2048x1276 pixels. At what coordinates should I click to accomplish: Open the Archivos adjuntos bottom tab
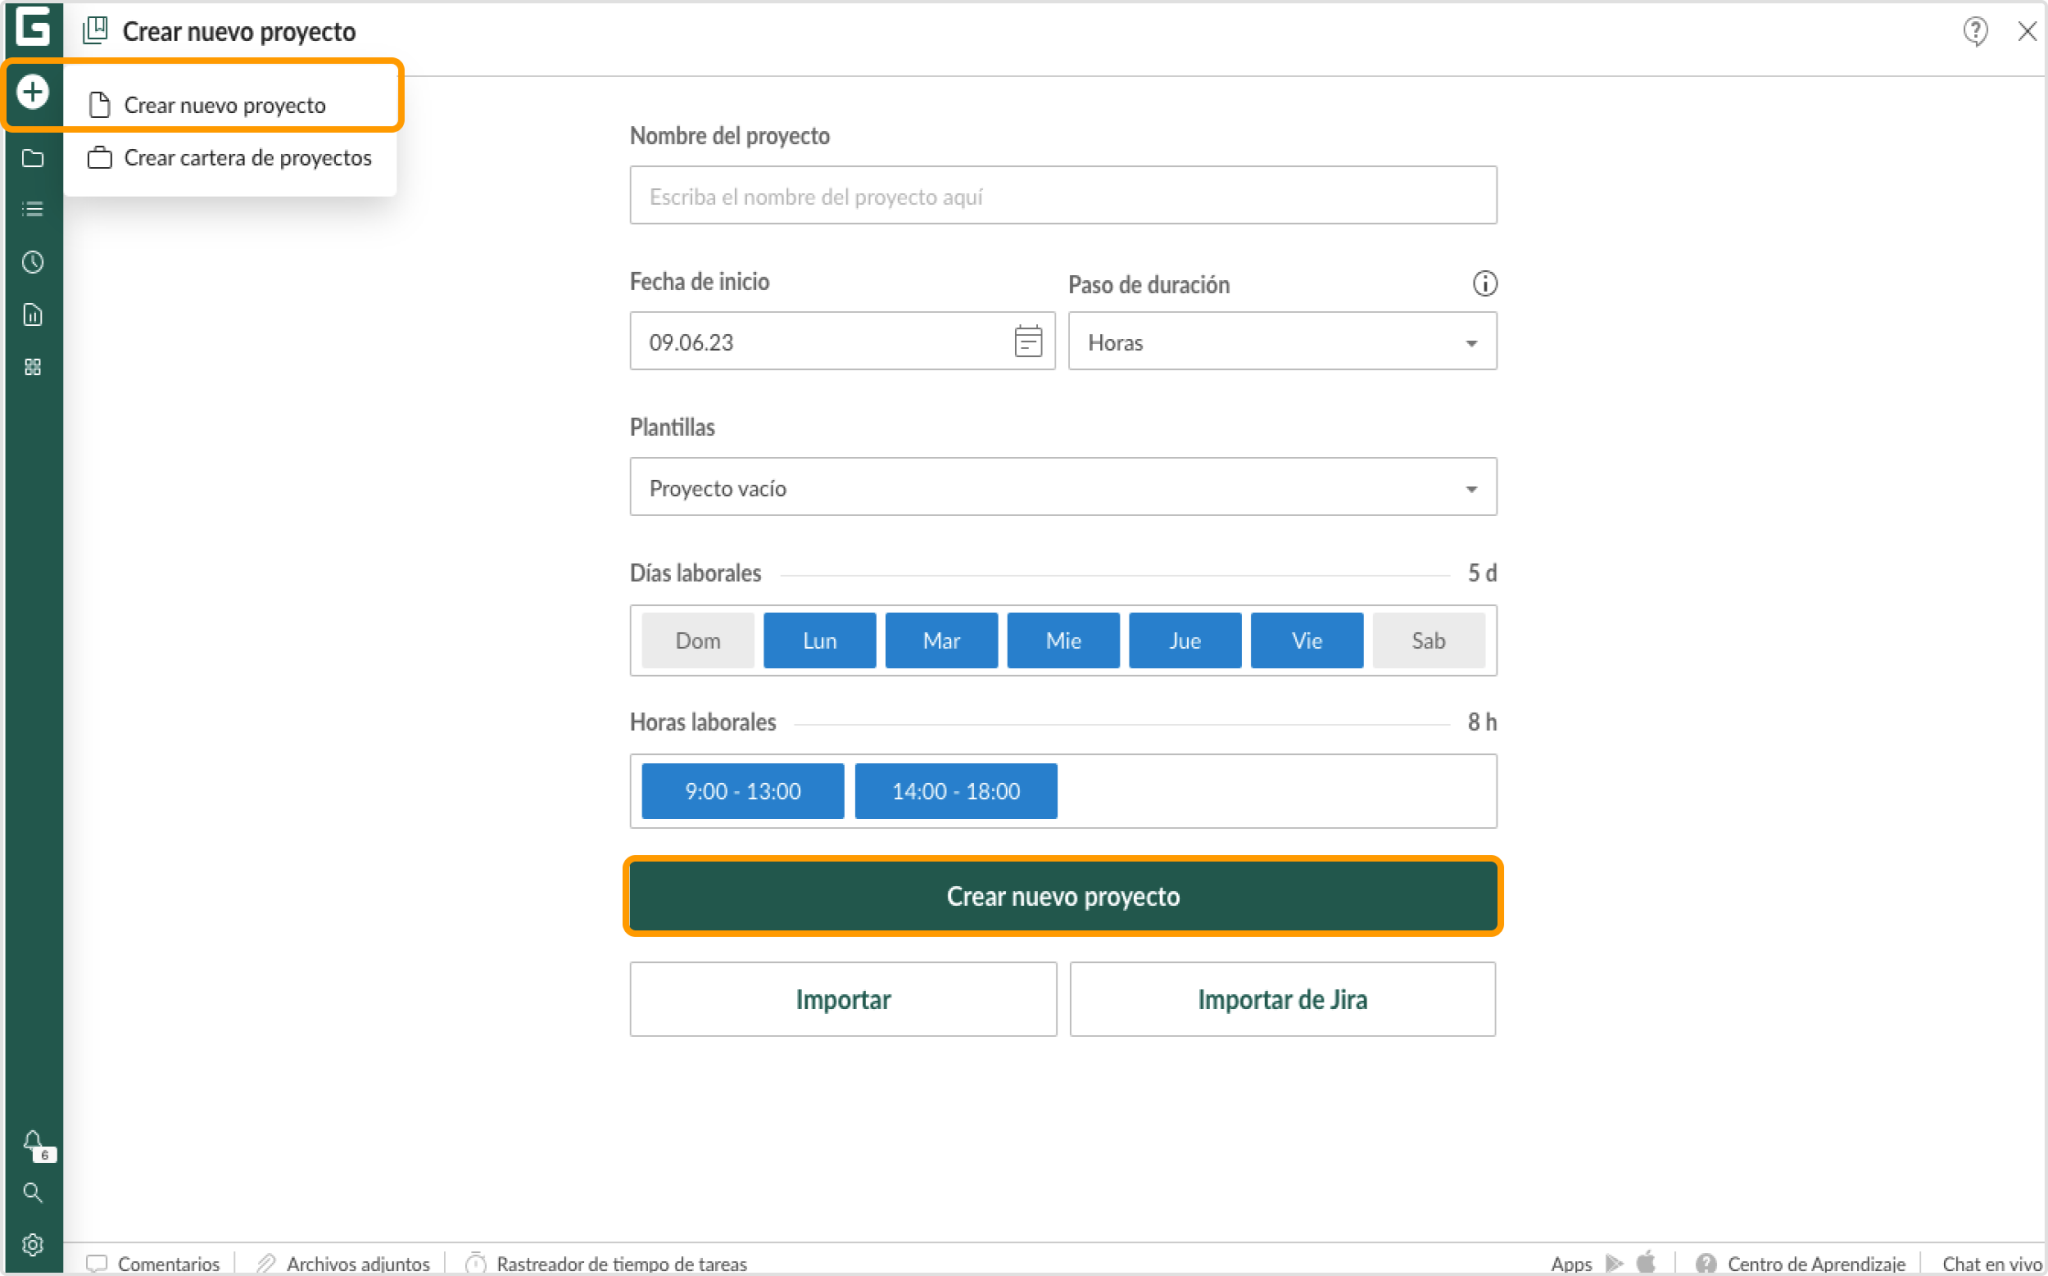(344, 1263)
